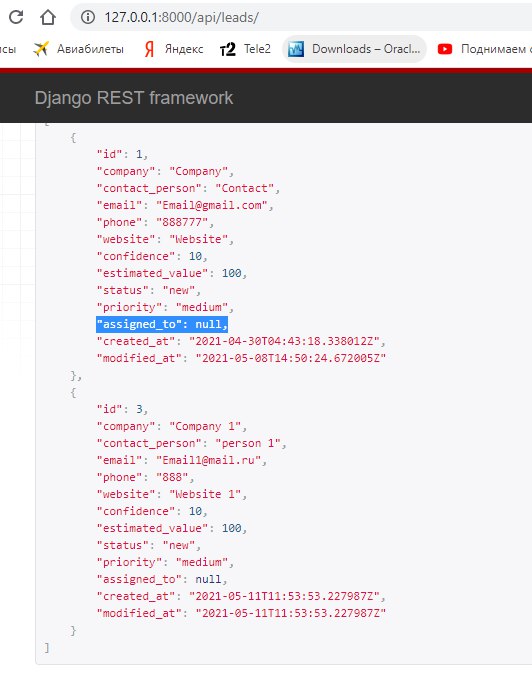Click the "company": "Company 1" line
This screenshot has width=532, height=674.
click(172, 426)
